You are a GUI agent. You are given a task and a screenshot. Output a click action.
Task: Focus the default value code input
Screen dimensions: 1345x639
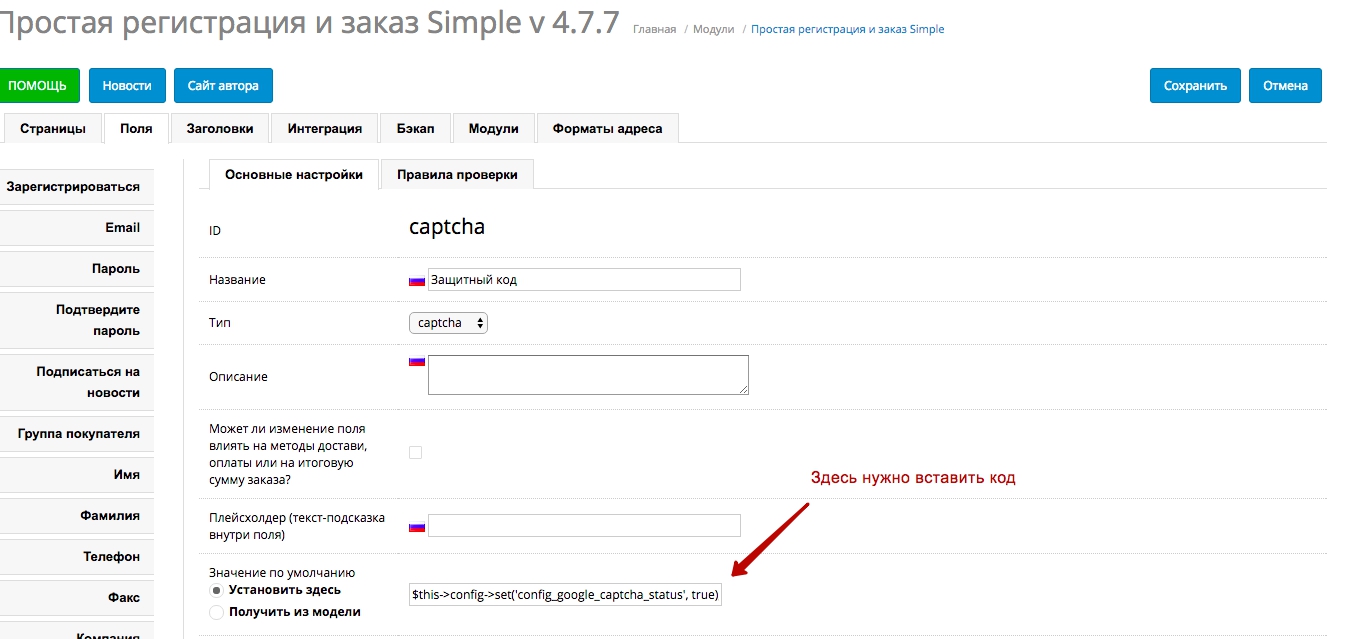(565, 595)
